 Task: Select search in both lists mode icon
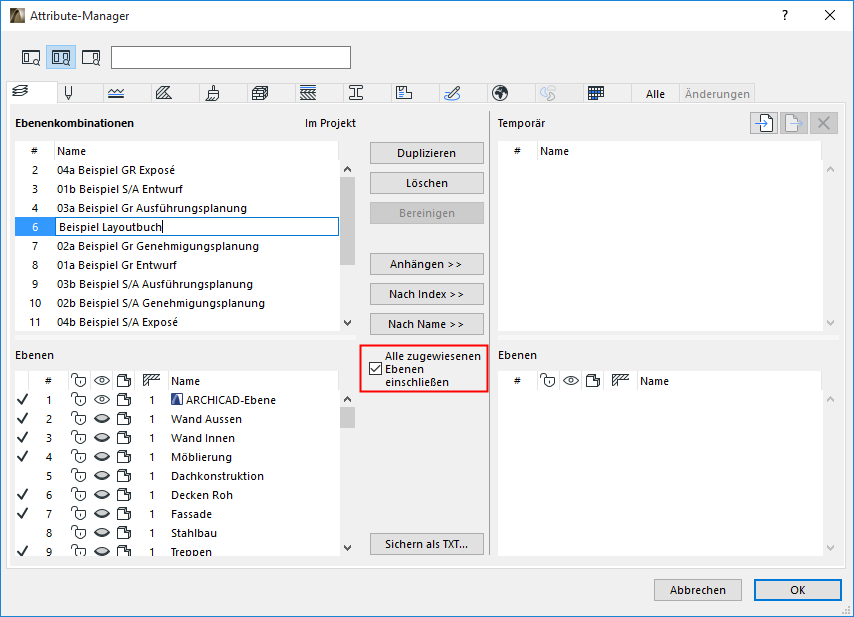click(61, 57)
